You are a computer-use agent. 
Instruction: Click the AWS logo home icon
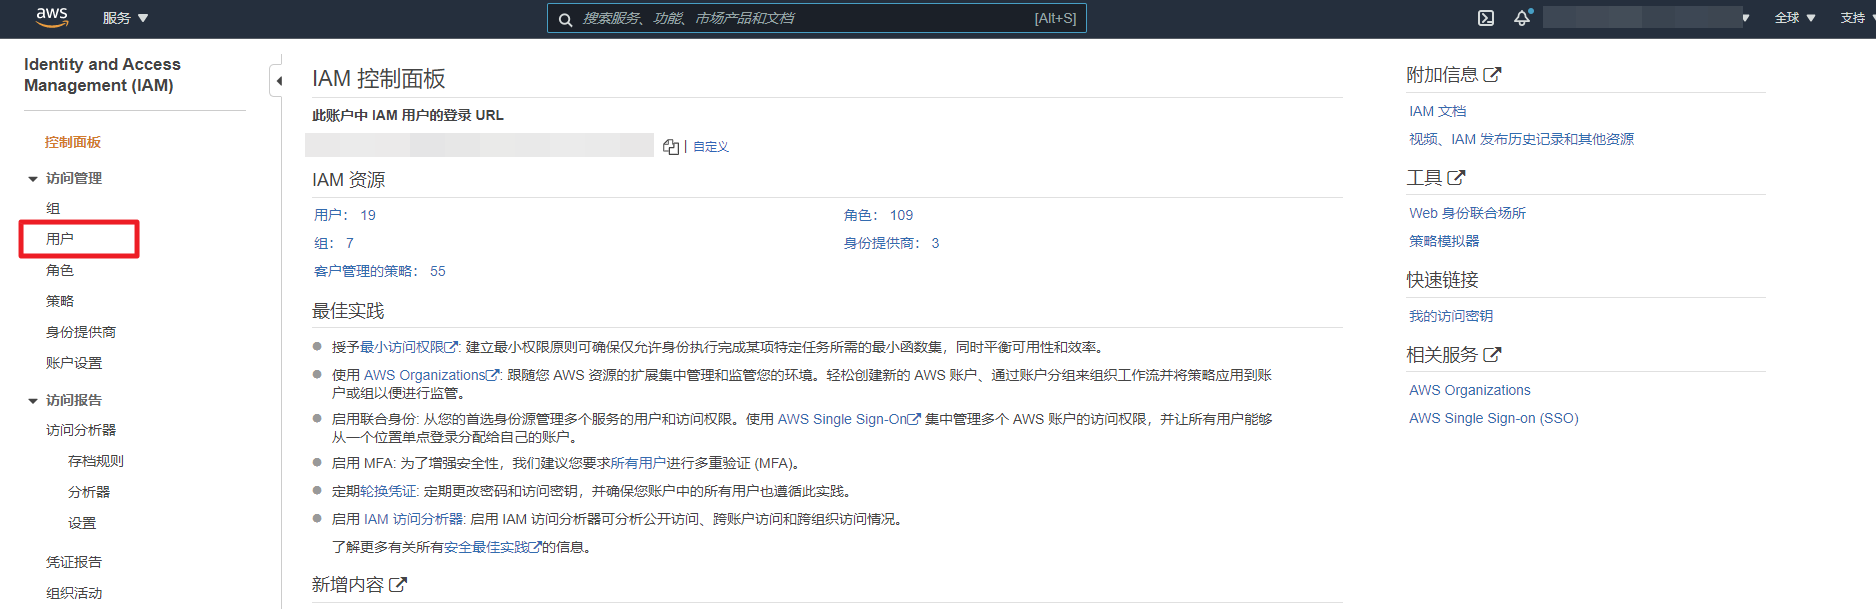[x=51, y=17]
